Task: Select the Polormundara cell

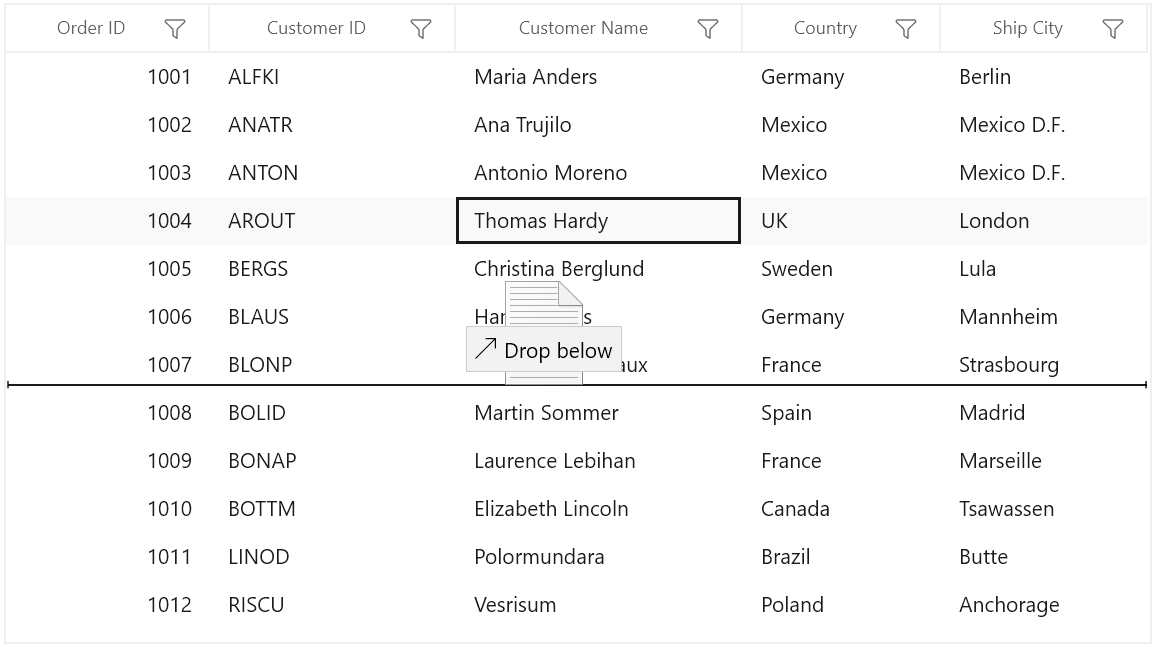Action: point(599,556)
